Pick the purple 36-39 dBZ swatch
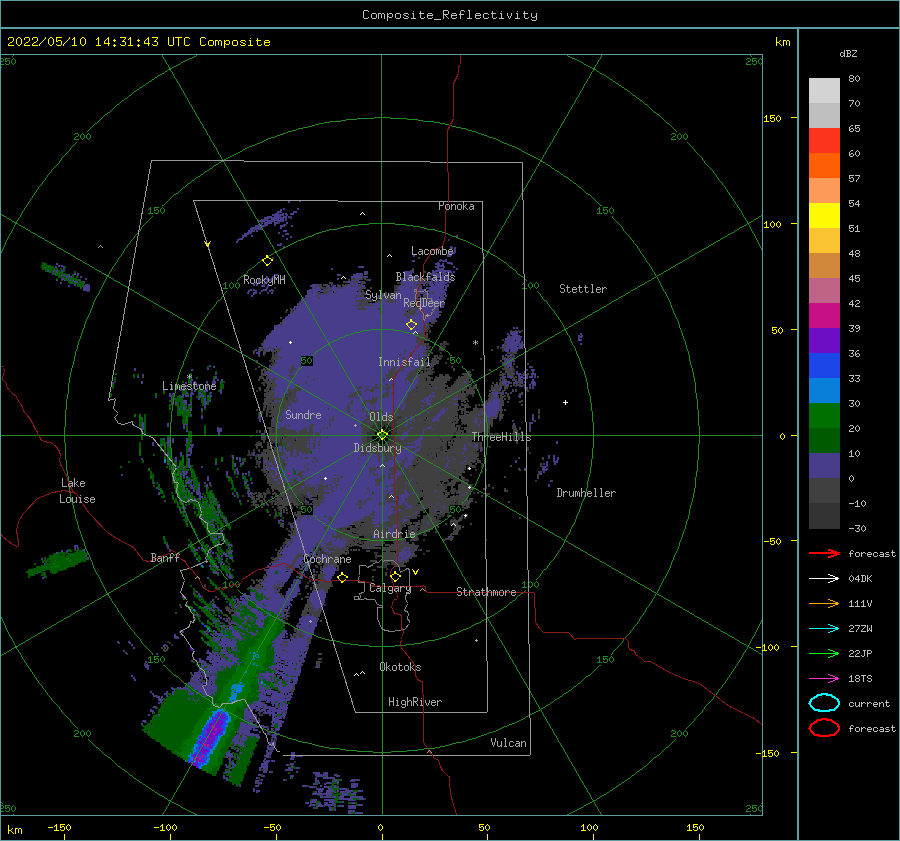 pyautogui.click(x=824, y=340)
